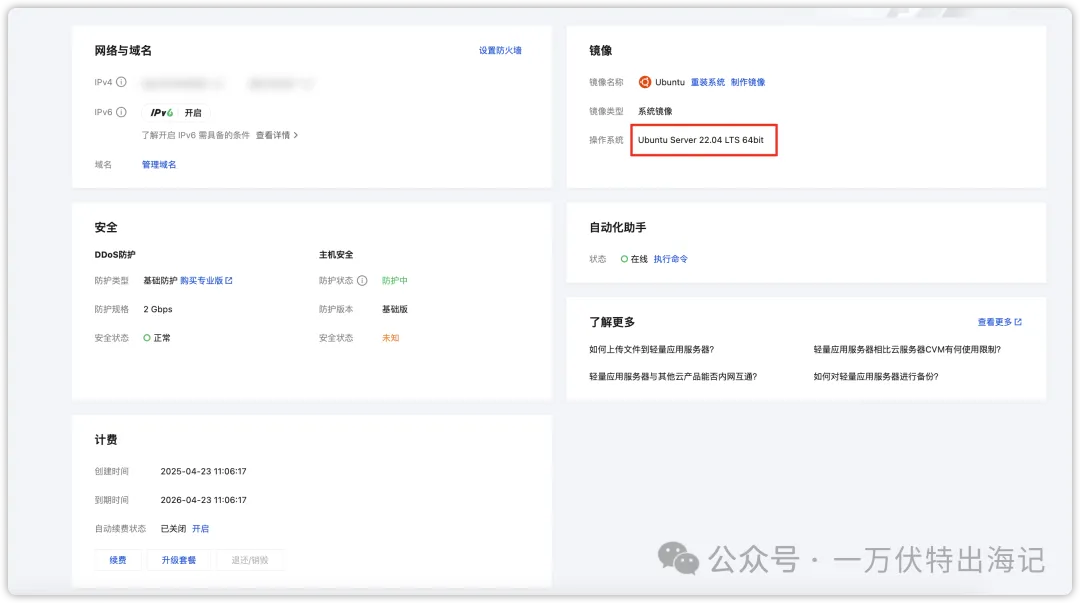This screenshot has width=1080, height=603.
Task: Open 查看更多 in 了解更多 section
Action: (x=999, y=322)
